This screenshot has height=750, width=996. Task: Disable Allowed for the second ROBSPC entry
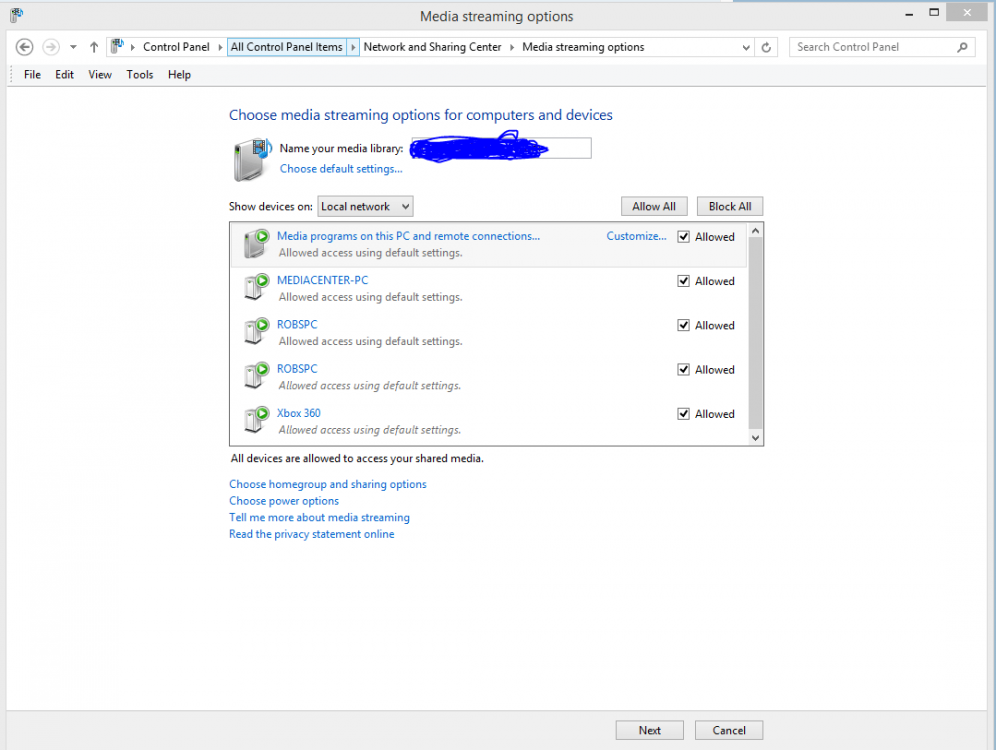(683, 369)
